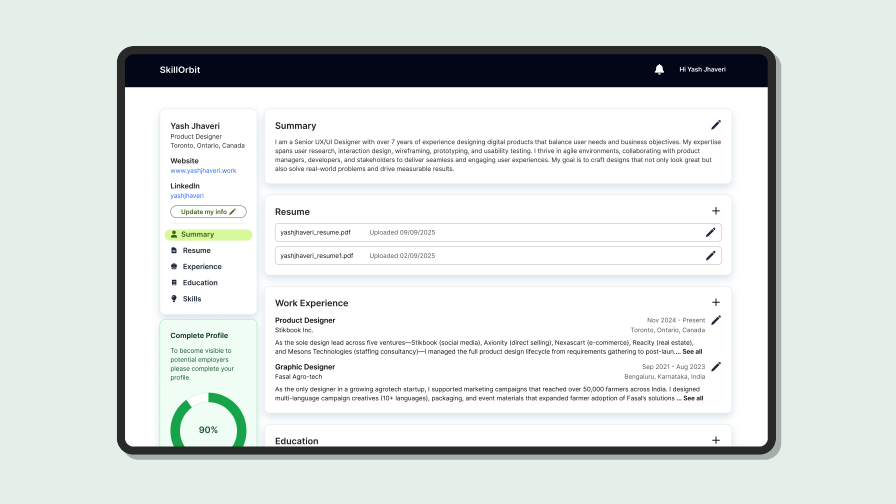The width and height of the screenshot is (896, 504).
Task: Expand Graphic Designer description with See all
Action: click(x=693, y=398)
